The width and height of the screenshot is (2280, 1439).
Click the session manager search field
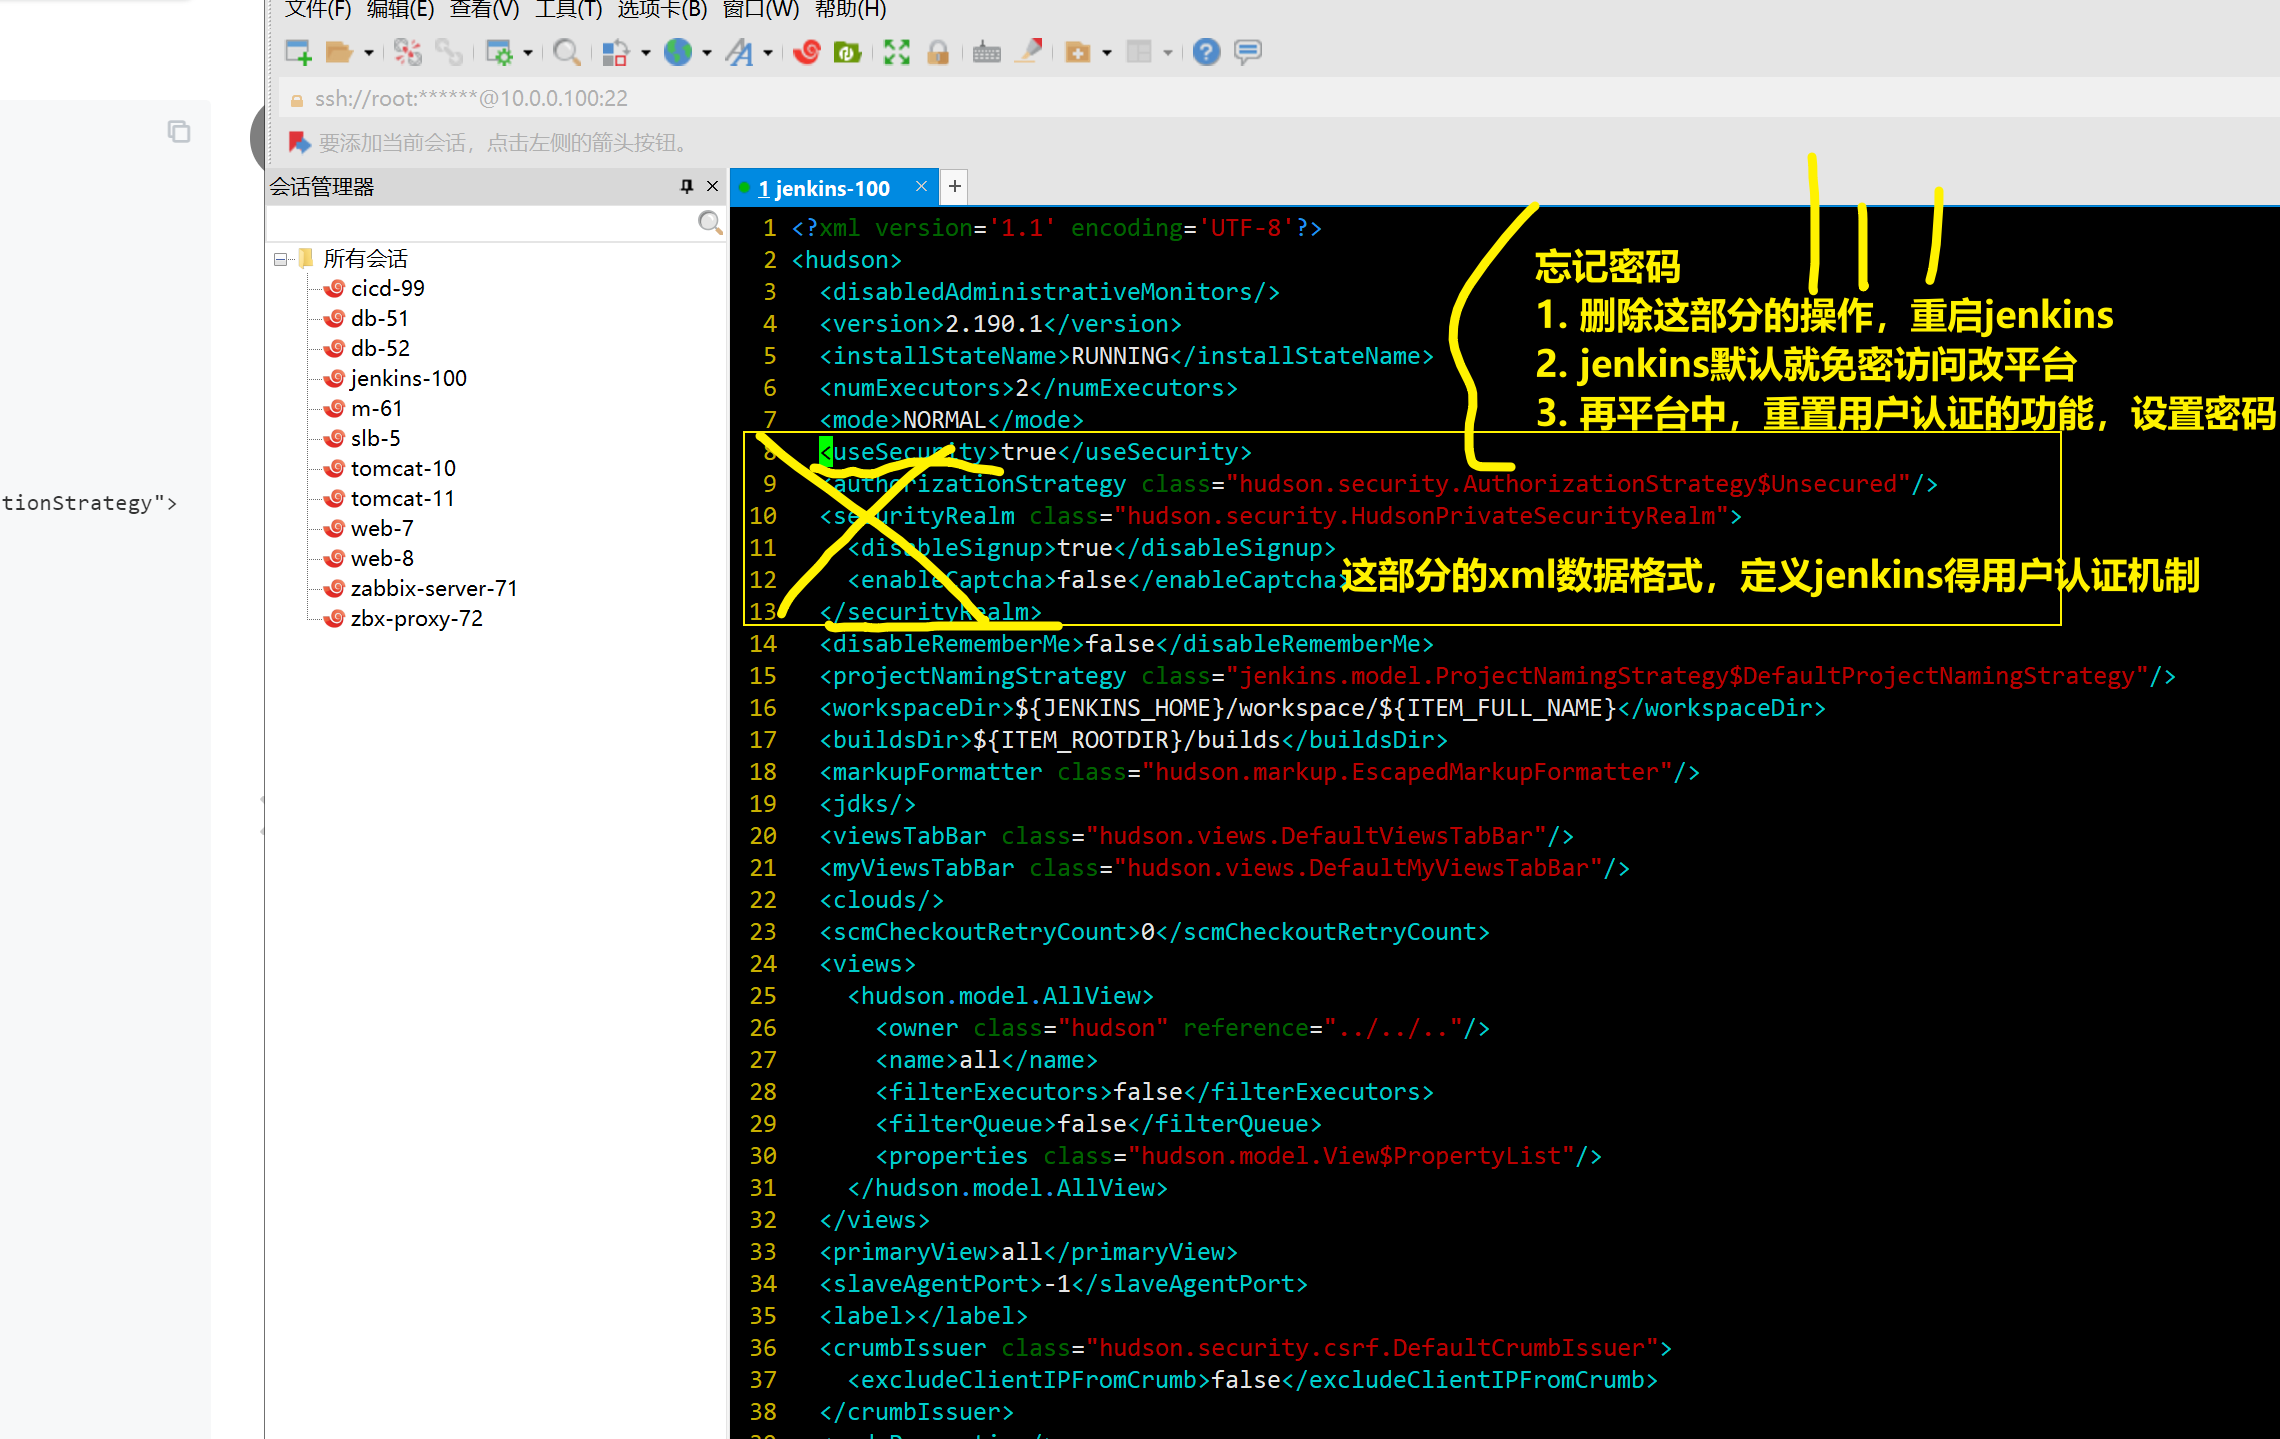(480, 222)
